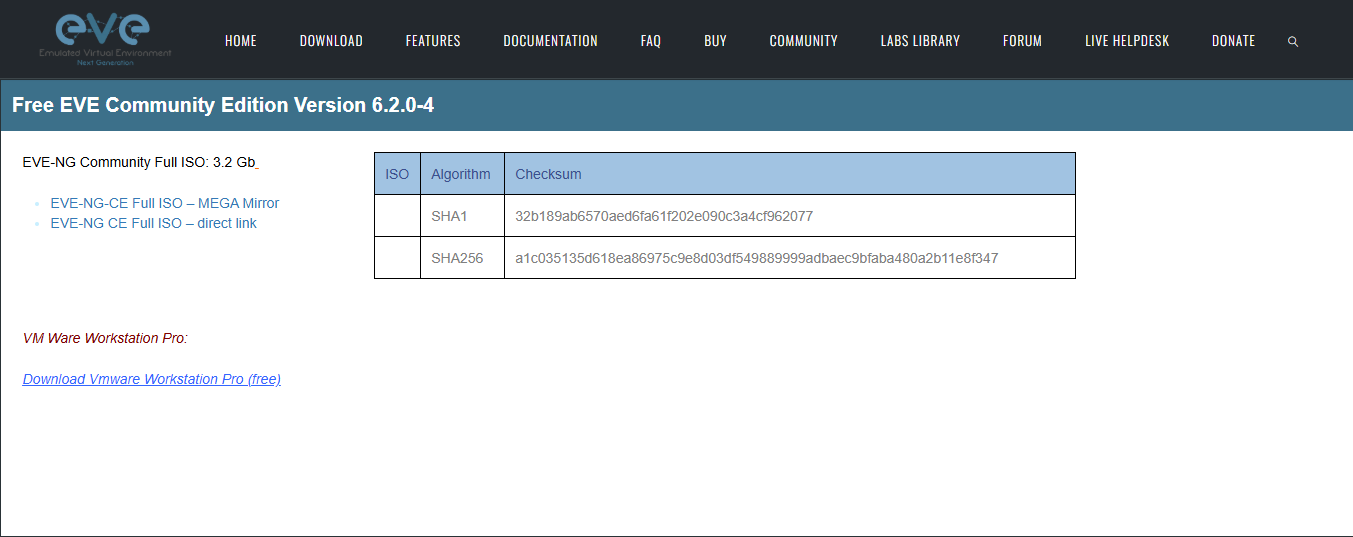Go to the FORUM menu item

1022,41
